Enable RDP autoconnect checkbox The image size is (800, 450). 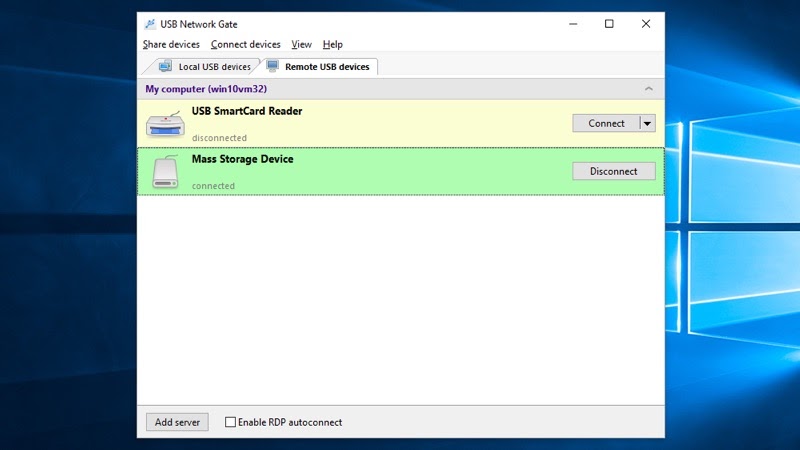231,422
